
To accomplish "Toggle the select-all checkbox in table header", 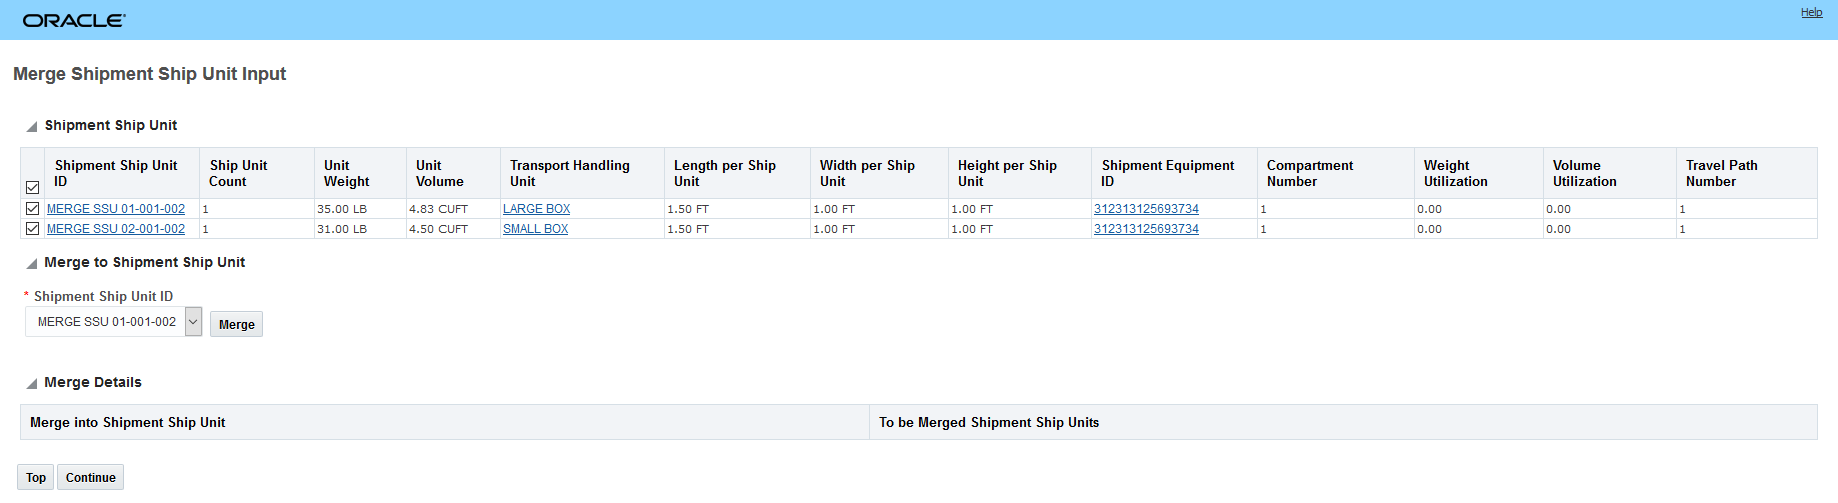I will [33, 187].
